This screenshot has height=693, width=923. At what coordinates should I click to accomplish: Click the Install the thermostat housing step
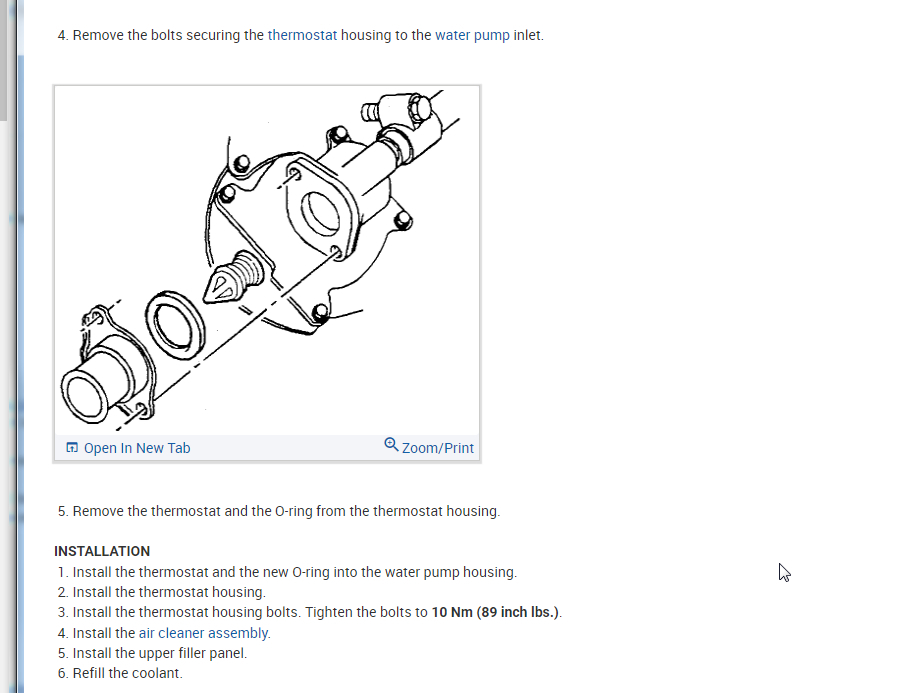tap(161, 592)
